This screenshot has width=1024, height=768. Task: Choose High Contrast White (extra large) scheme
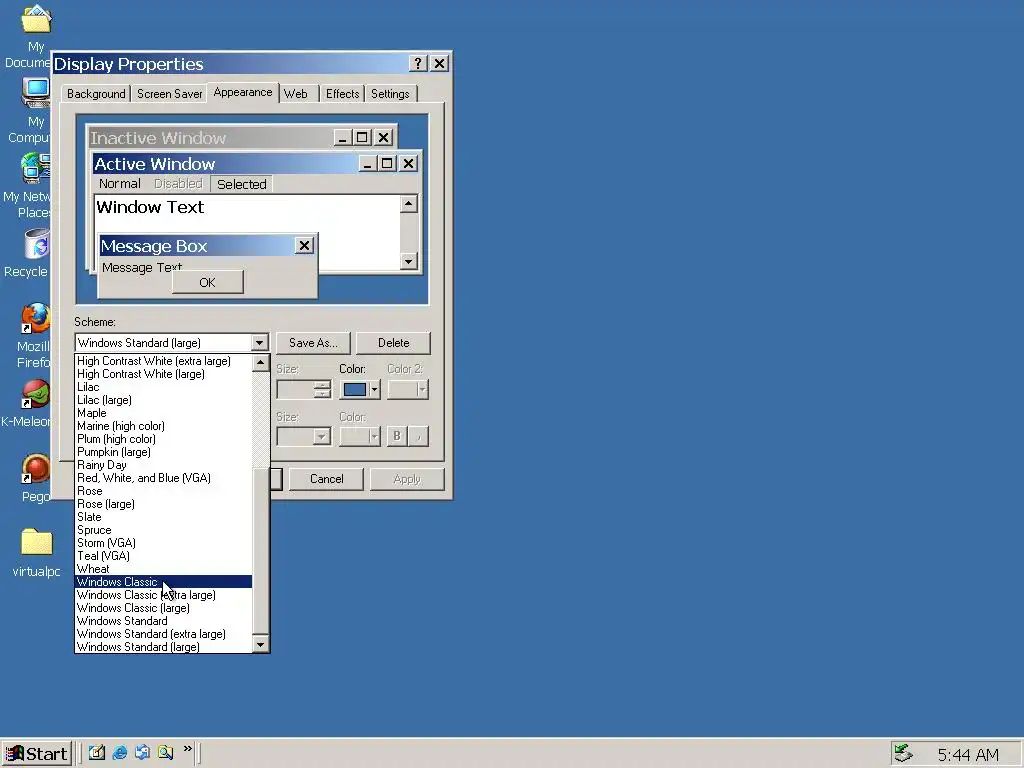[163, 361]
